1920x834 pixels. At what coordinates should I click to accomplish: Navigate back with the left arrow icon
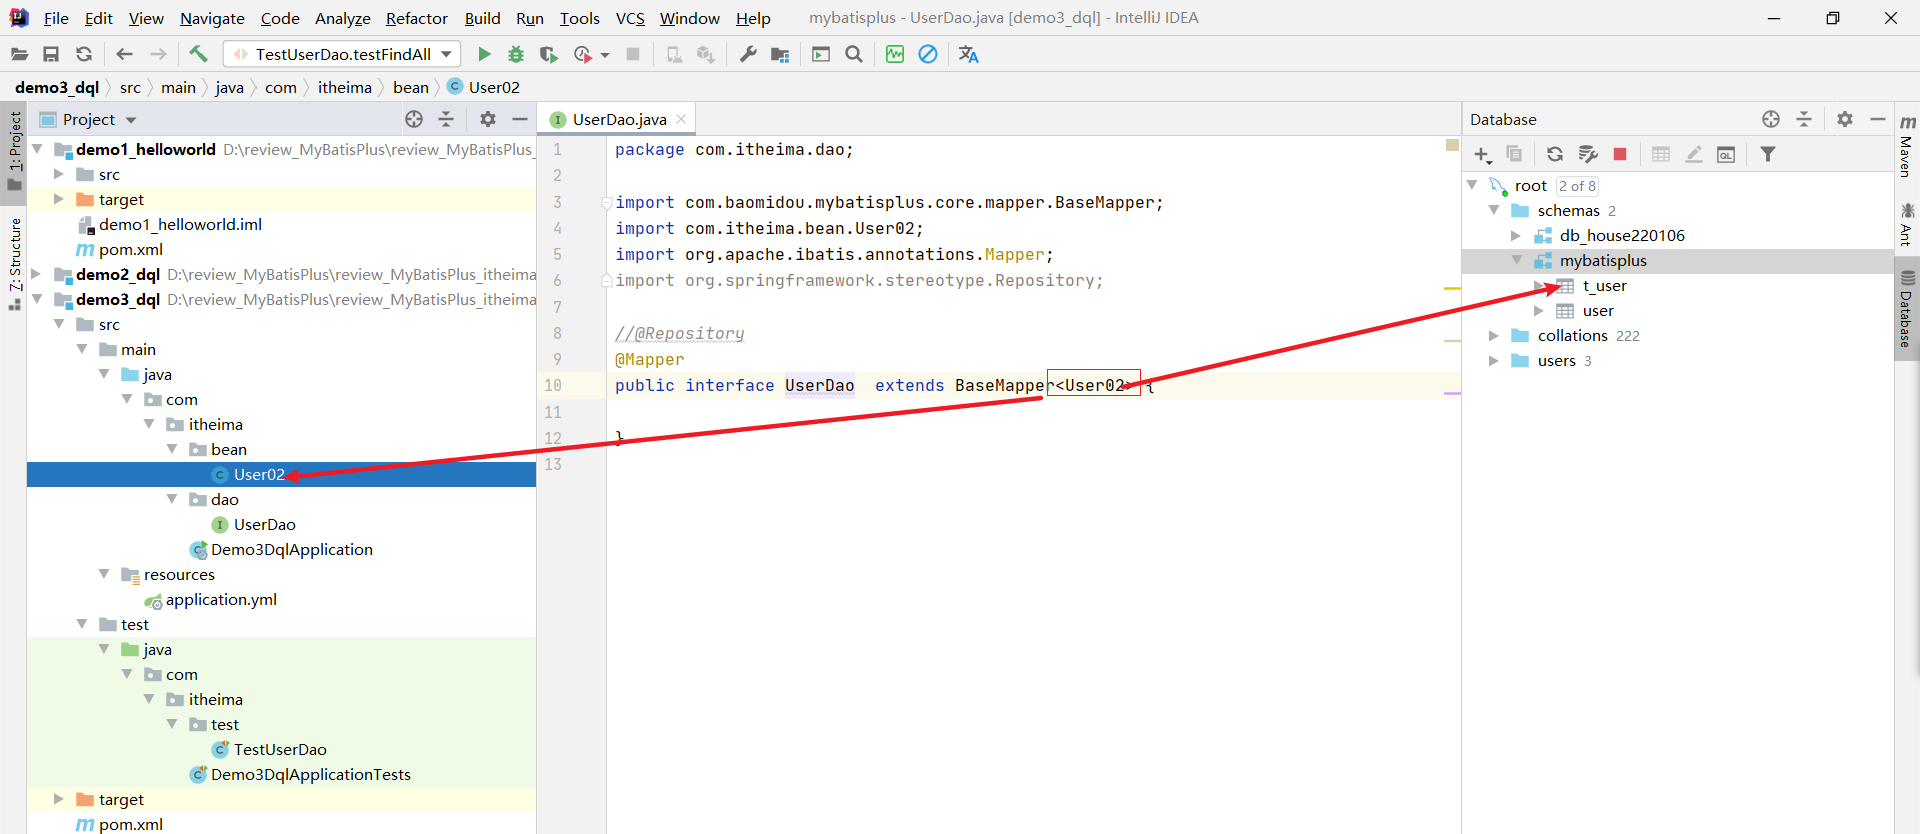[125, 54]
